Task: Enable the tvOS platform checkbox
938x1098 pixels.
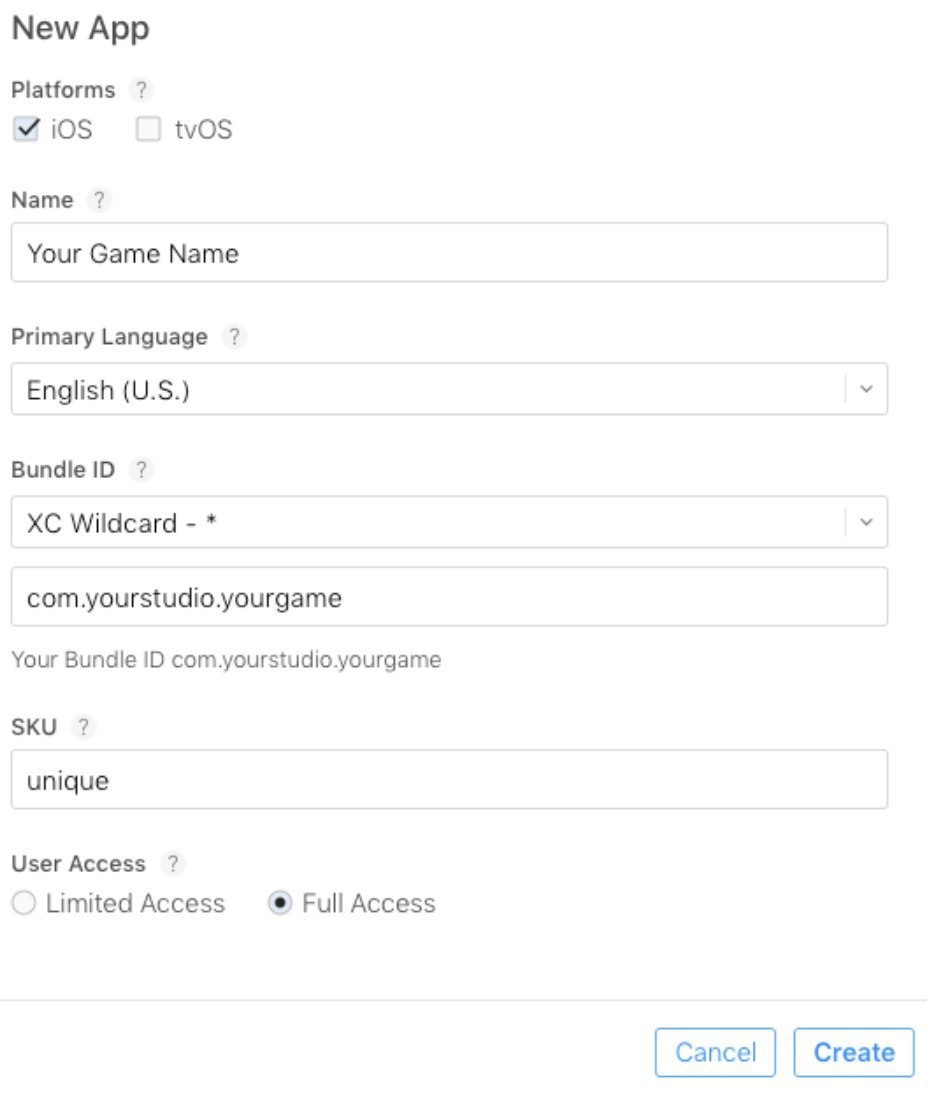Action: tap(148, 130)
